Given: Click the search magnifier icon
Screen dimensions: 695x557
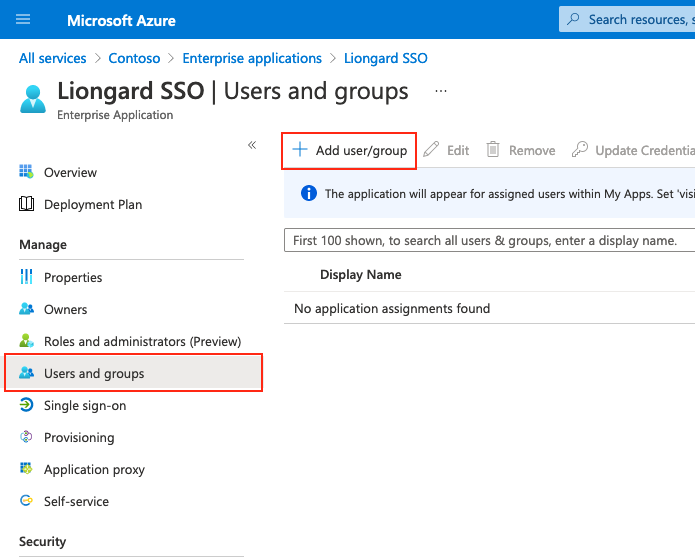Looking at the screenshot, I should pyautogui.click(x=573, y=19).
